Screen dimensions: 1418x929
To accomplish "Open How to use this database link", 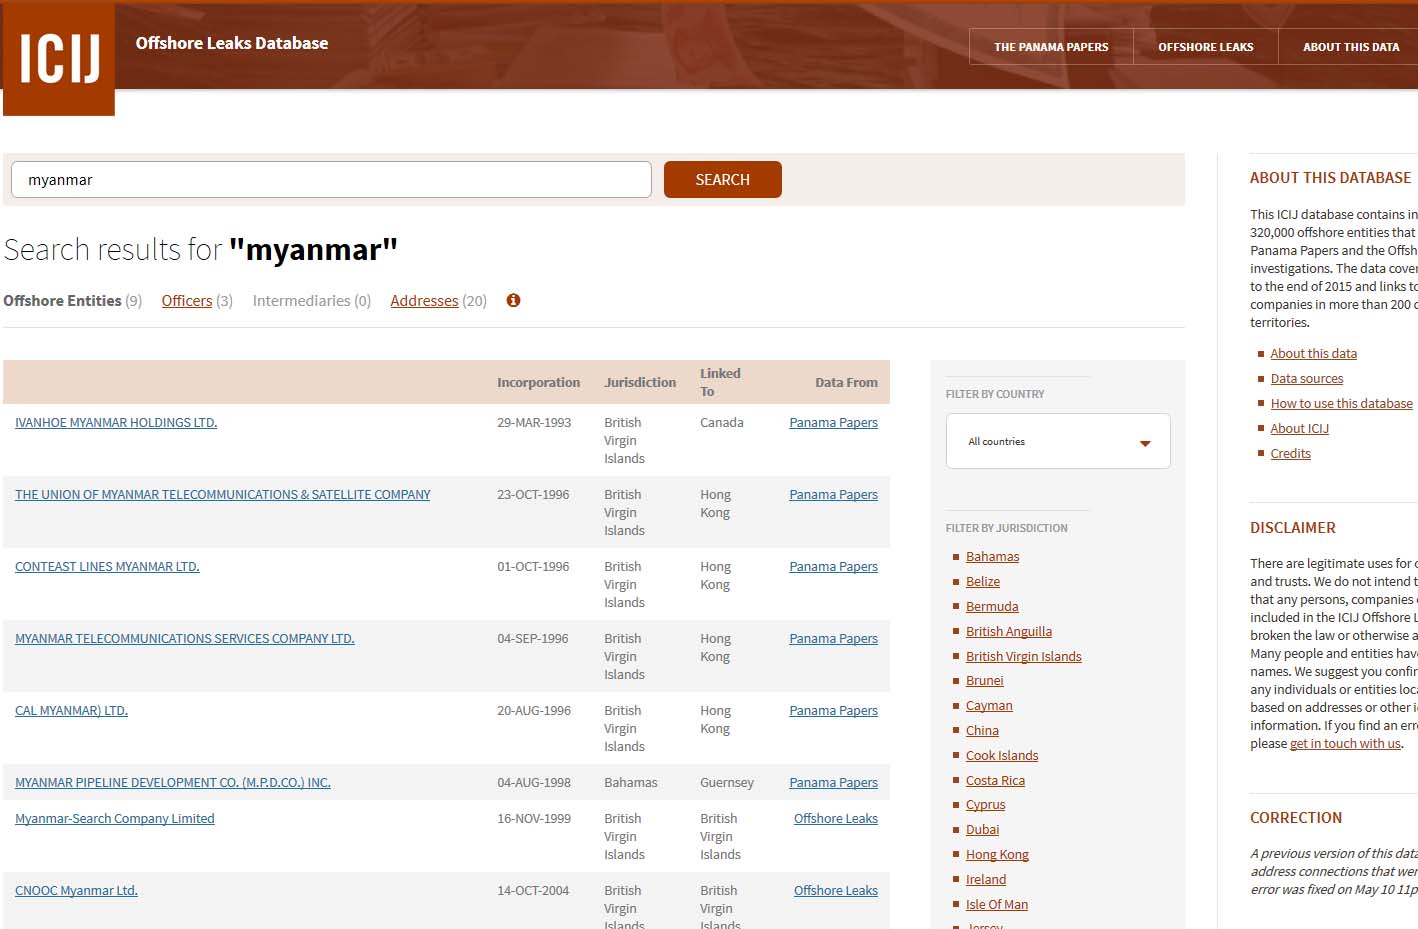I will coord(1342,404).
